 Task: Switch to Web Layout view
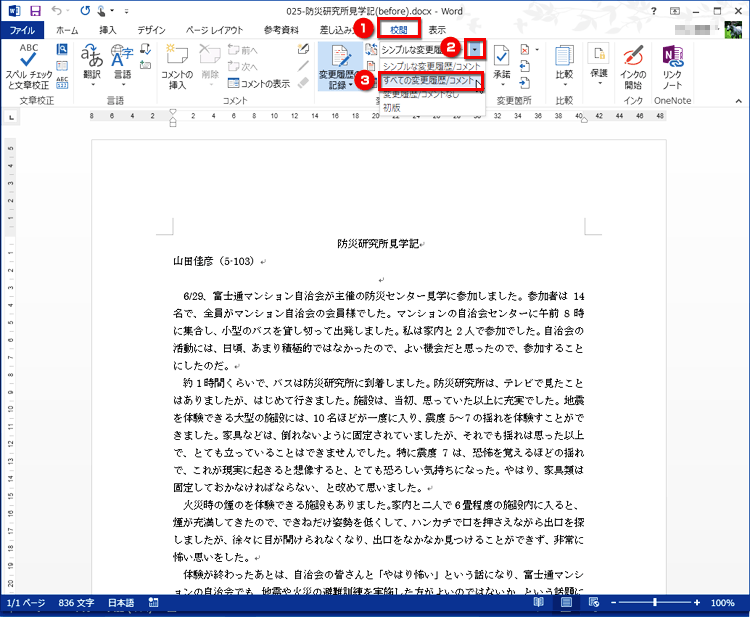(x=594, y=602)
